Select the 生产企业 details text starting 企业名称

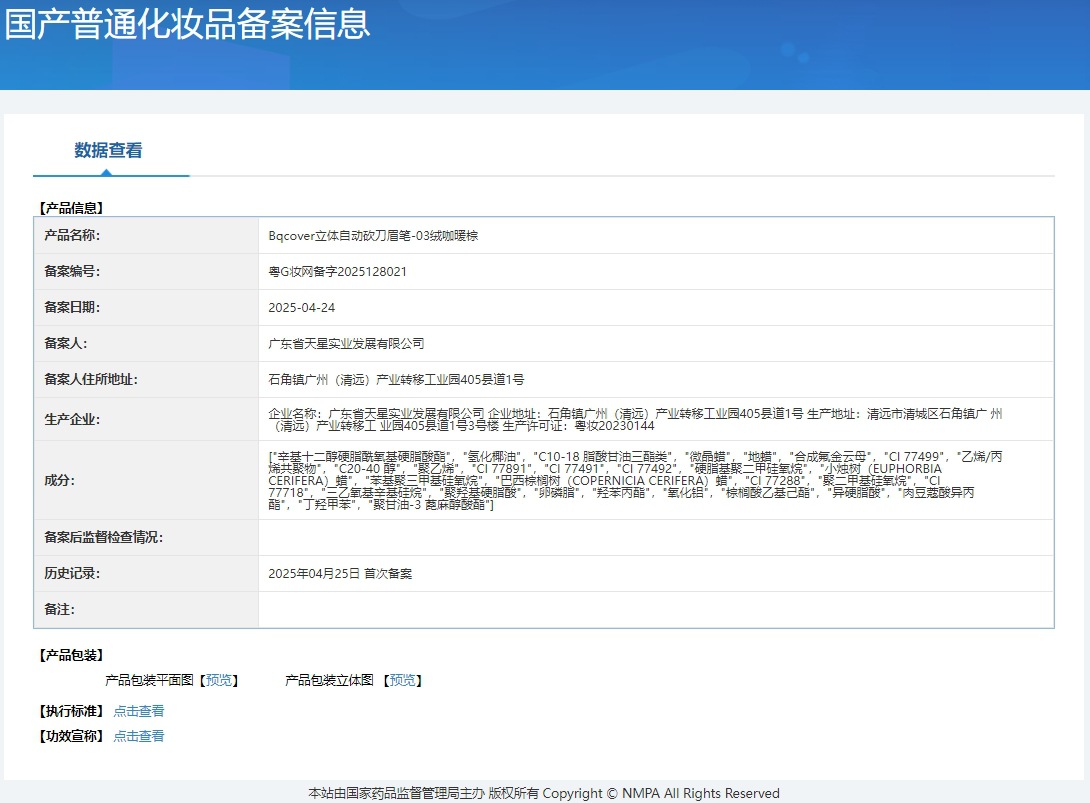[x=635, y=419]
